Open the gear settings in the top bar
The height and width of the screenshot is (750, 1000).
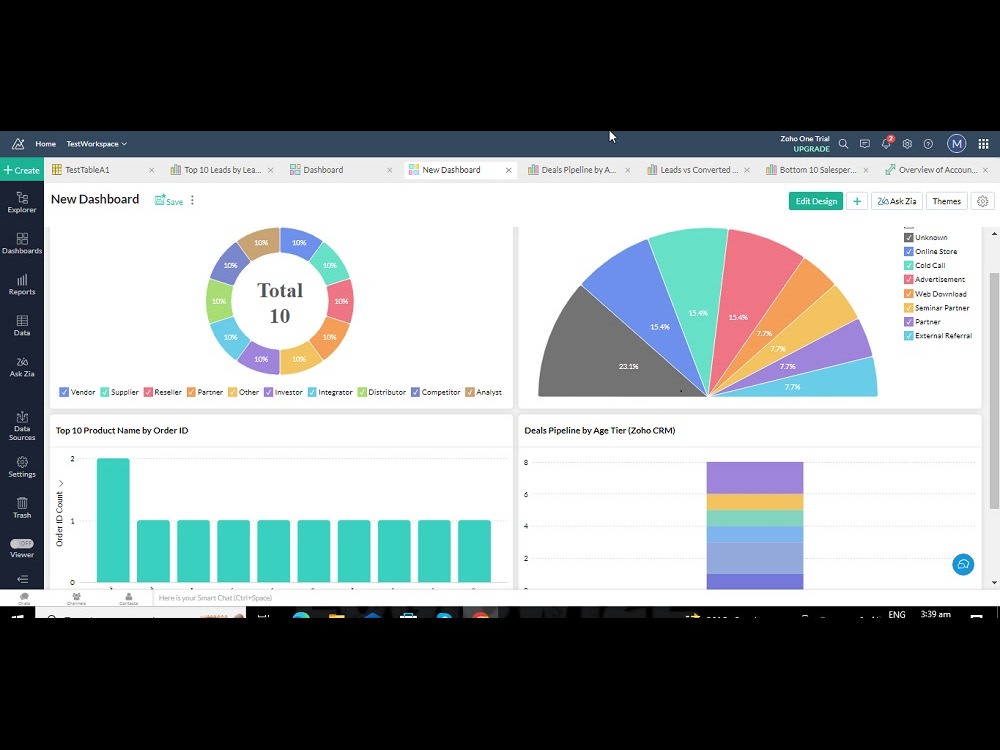907,144
